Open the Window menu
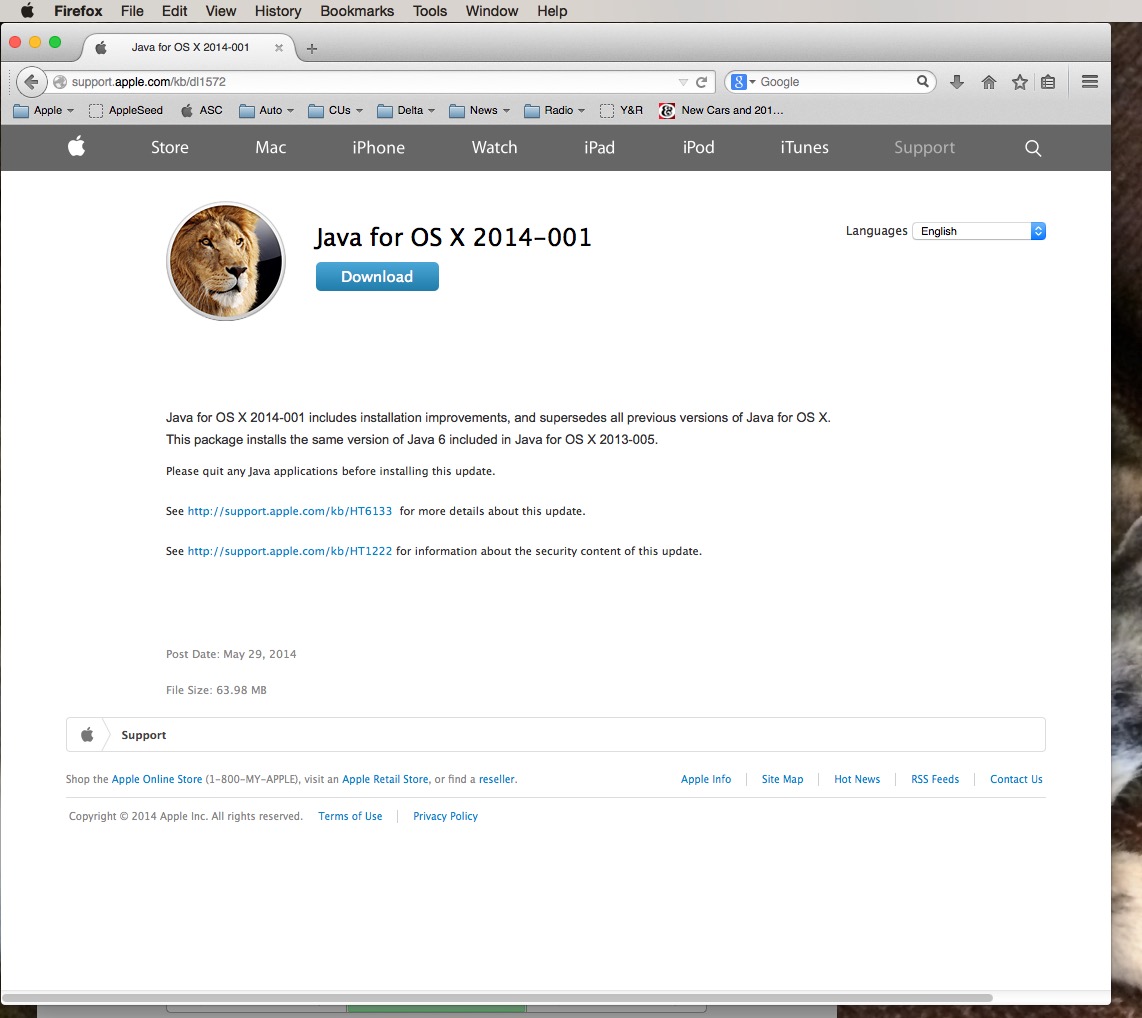The height and width of the screenshot is (1018, 1142). coord(492,11)
